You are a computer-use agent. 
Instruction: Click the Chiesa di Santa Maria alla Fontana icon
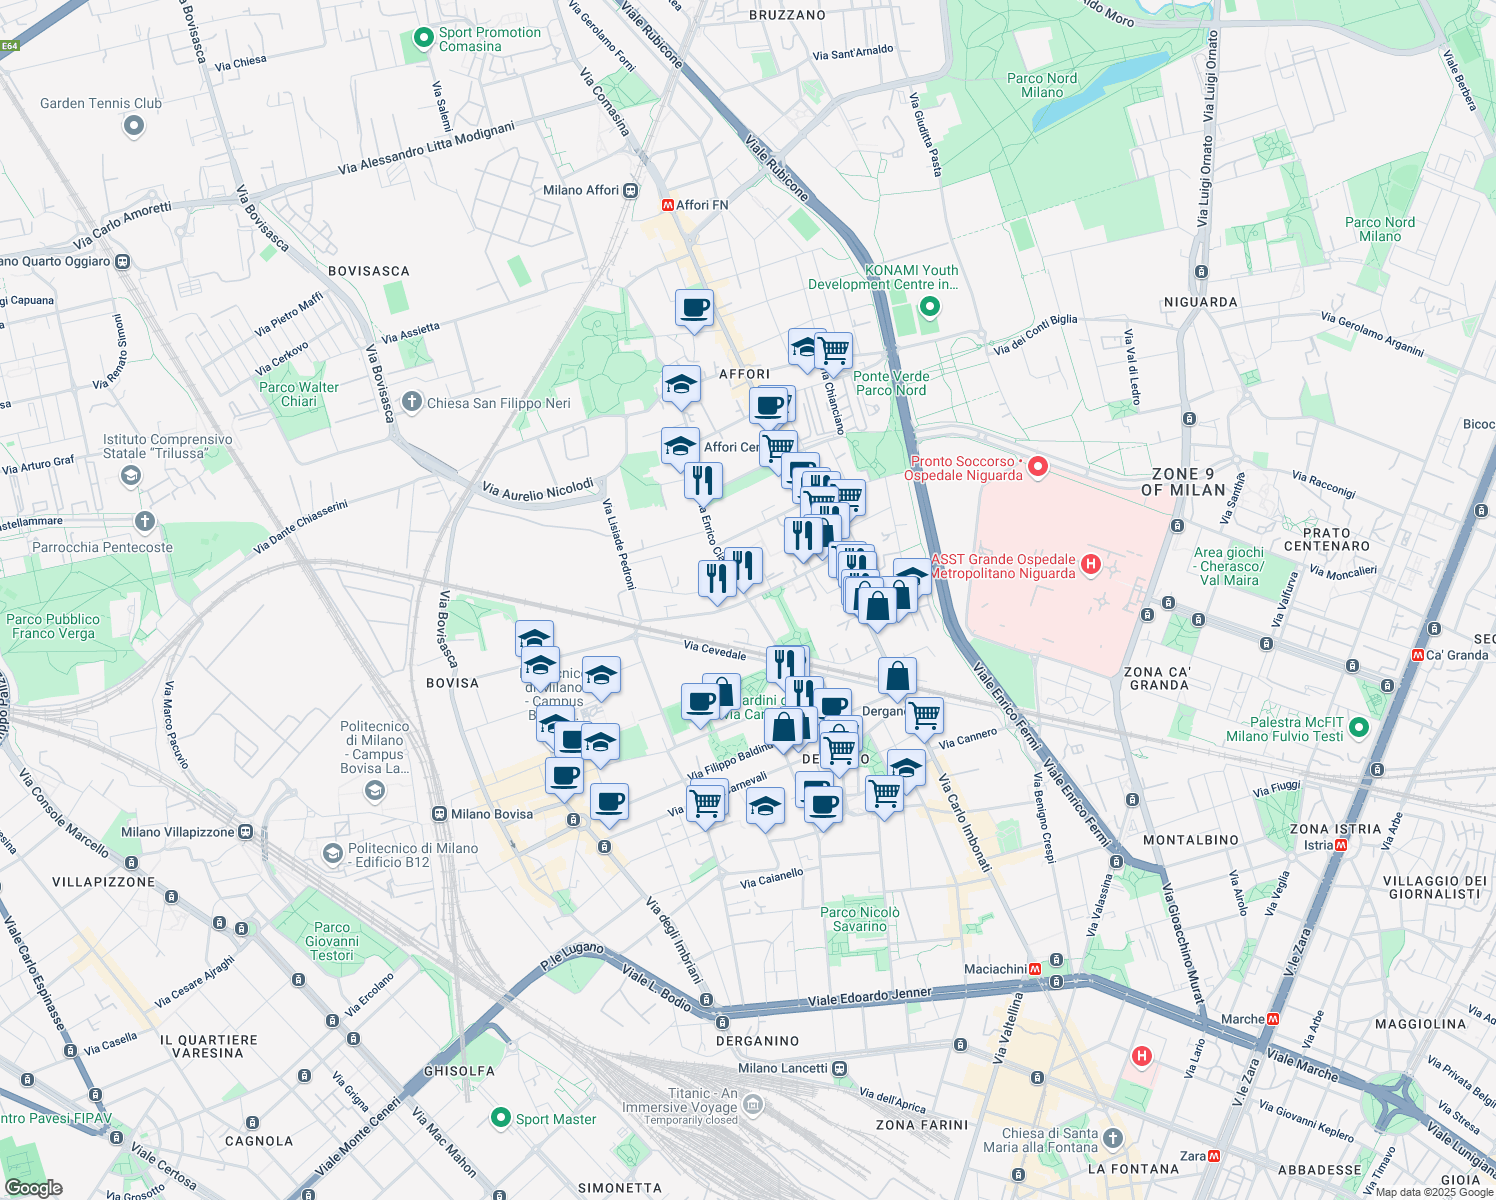click(x=1112, y=1139)
